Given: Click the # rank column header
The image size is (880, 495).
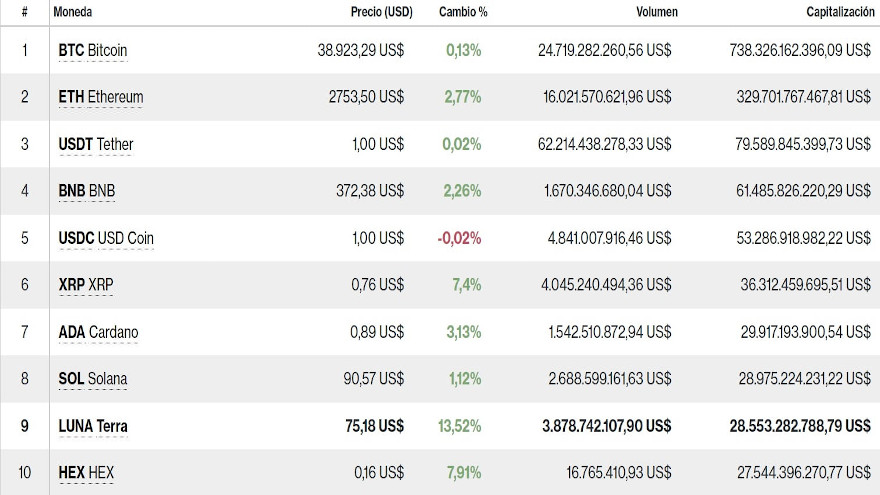Looking at the screenshot, I should click(24, 12).
